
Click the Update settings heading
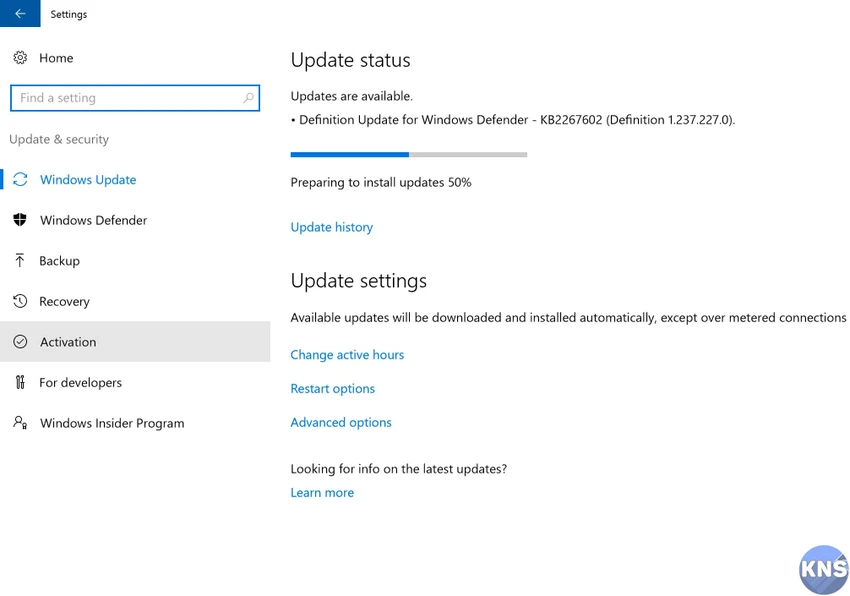click(358, 281)
